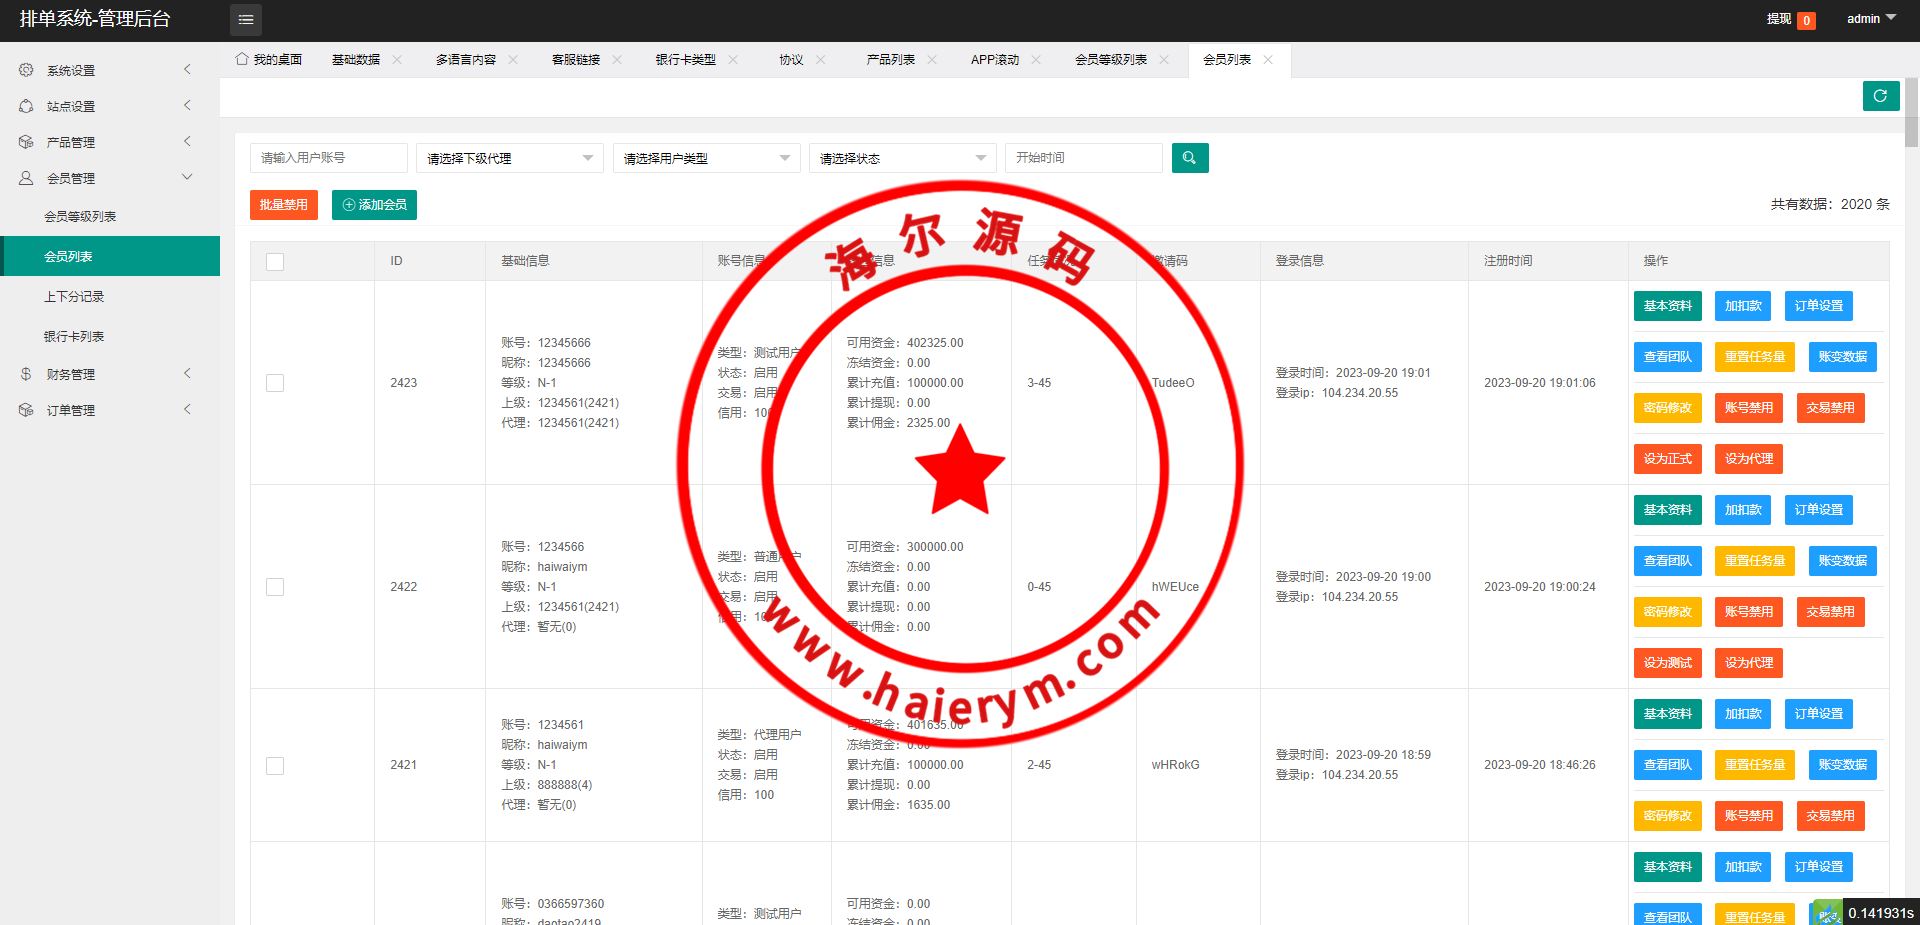This screenshot has height=925, width=1920.
Task: Click the hamburger menu toggle icon
Action: point(246,20)
